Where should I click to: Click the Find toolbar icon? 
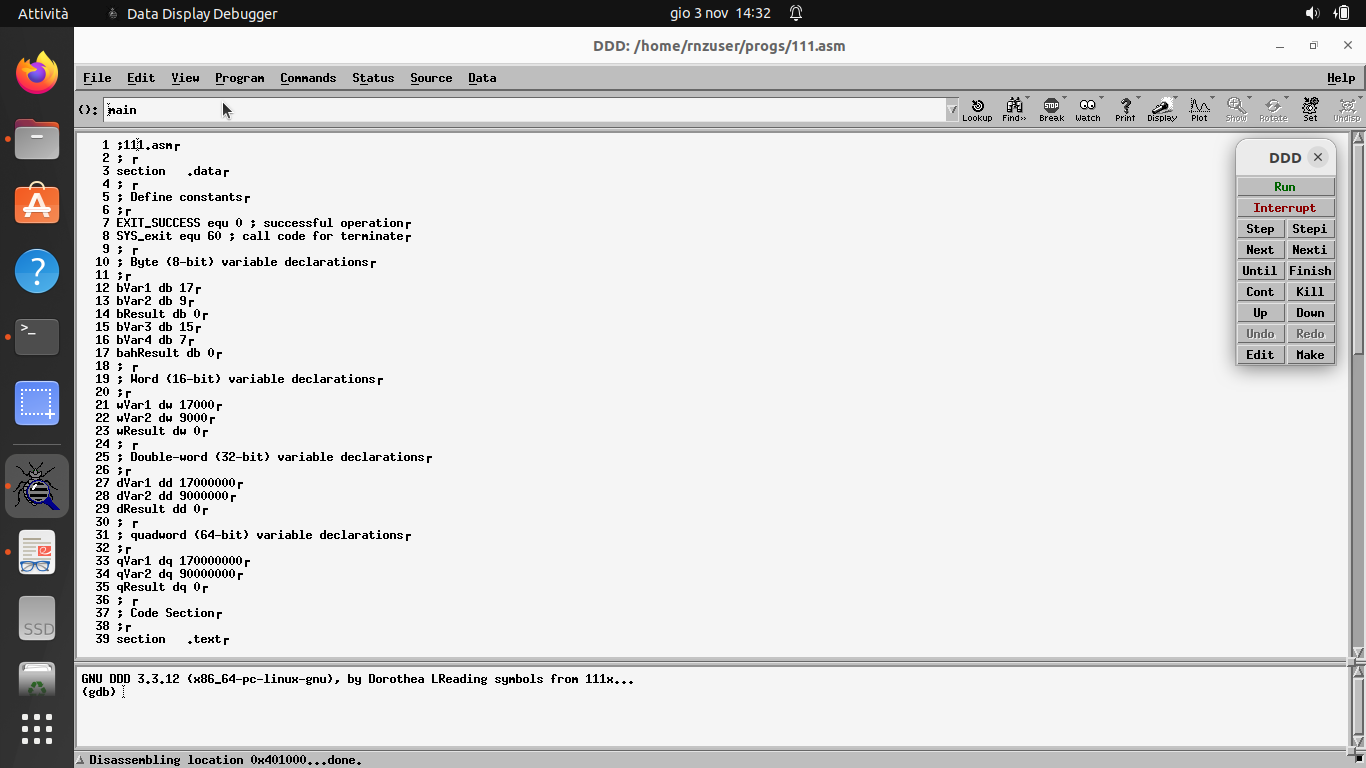tap(1014, 109)
